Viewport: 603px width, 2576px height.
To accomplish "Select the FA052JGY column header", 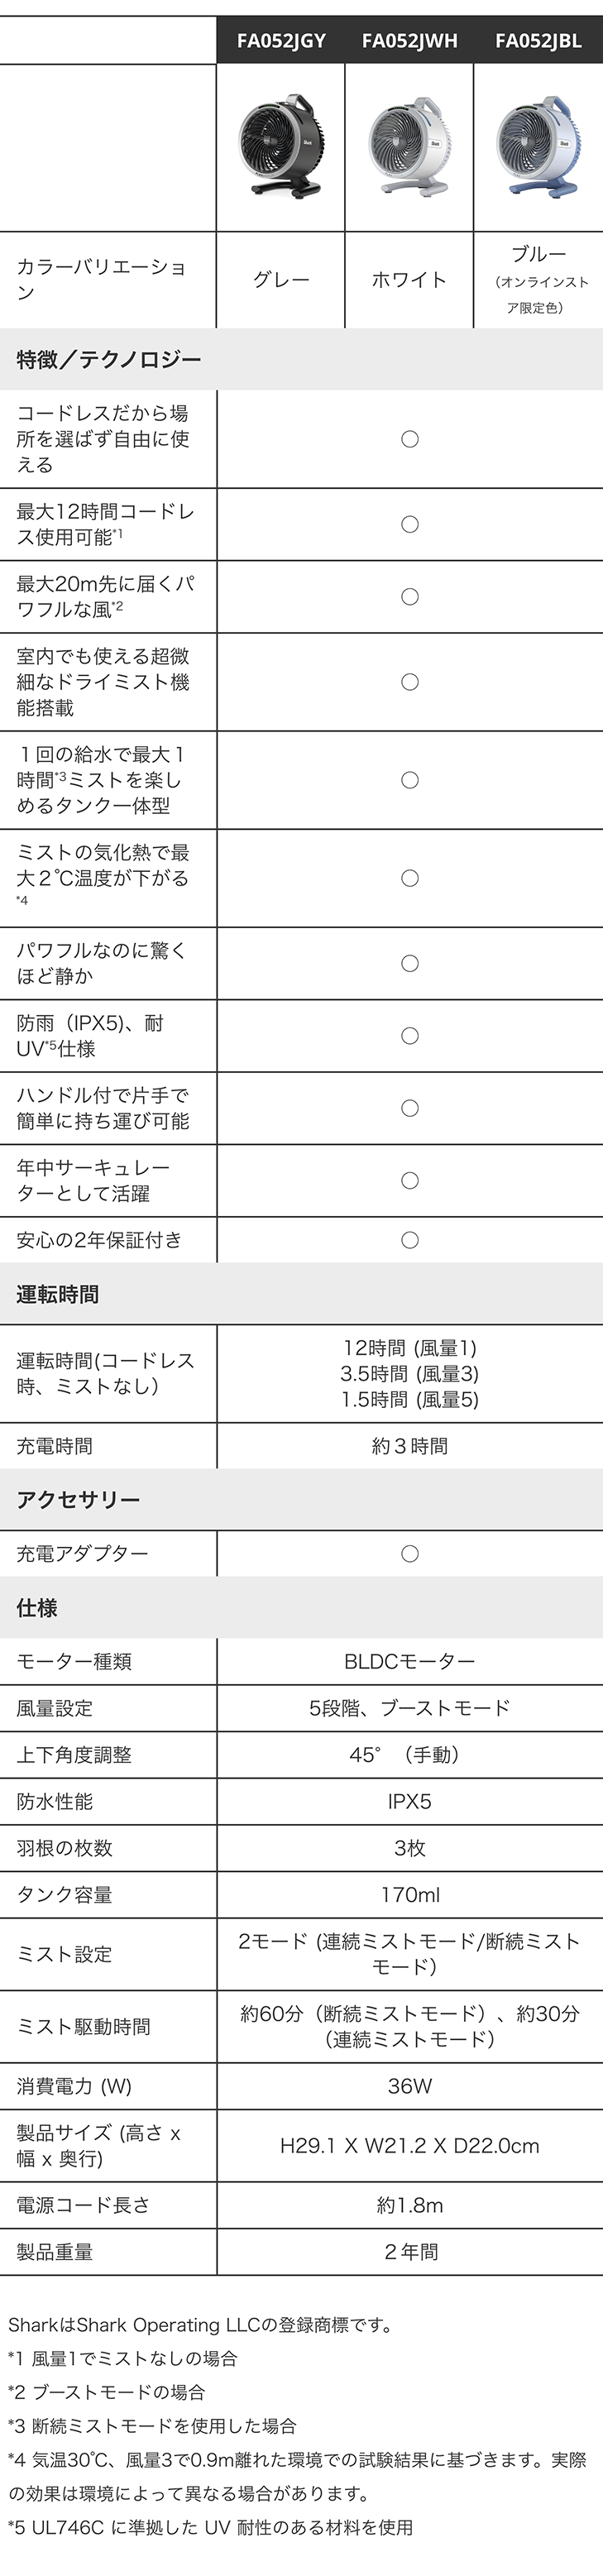I will tap(281, 41).
